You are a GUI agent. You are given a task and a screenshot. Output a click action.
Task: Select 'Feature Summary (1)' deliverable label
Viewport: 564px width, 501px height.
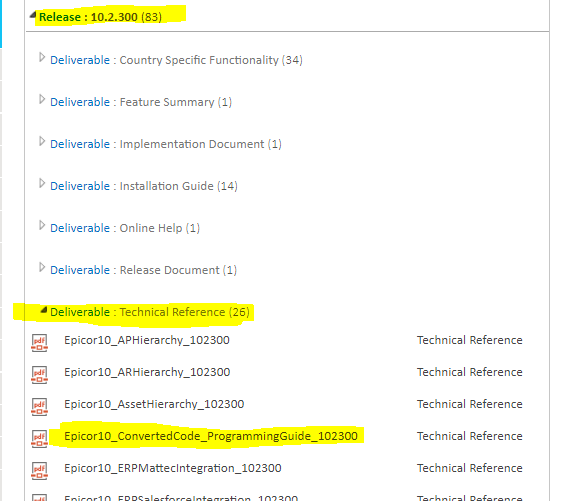[x=176, y=102]
